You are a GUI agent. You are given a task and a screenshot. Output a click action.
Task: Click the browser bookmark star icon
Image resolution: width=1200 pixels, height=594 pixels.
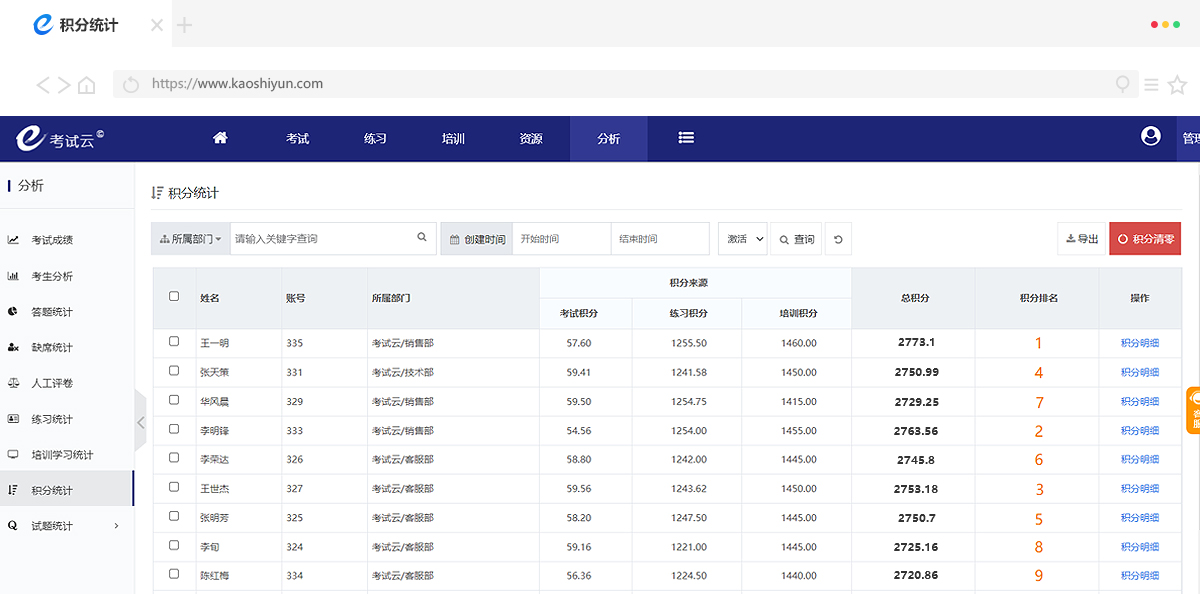(1177, 85)
